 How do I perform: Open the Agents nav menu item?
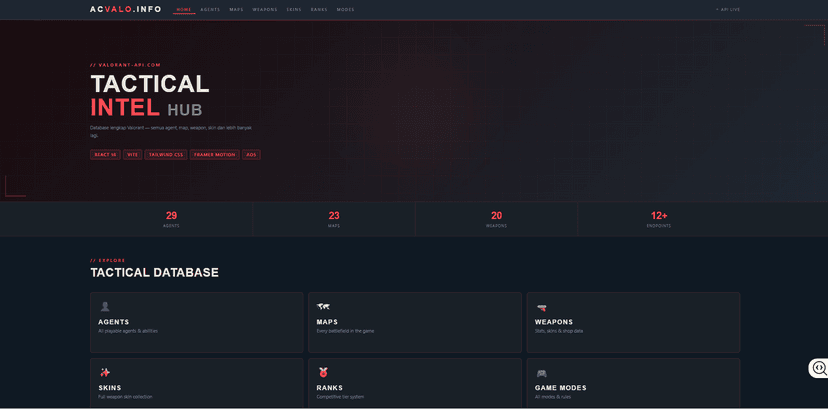coord(210,10)
